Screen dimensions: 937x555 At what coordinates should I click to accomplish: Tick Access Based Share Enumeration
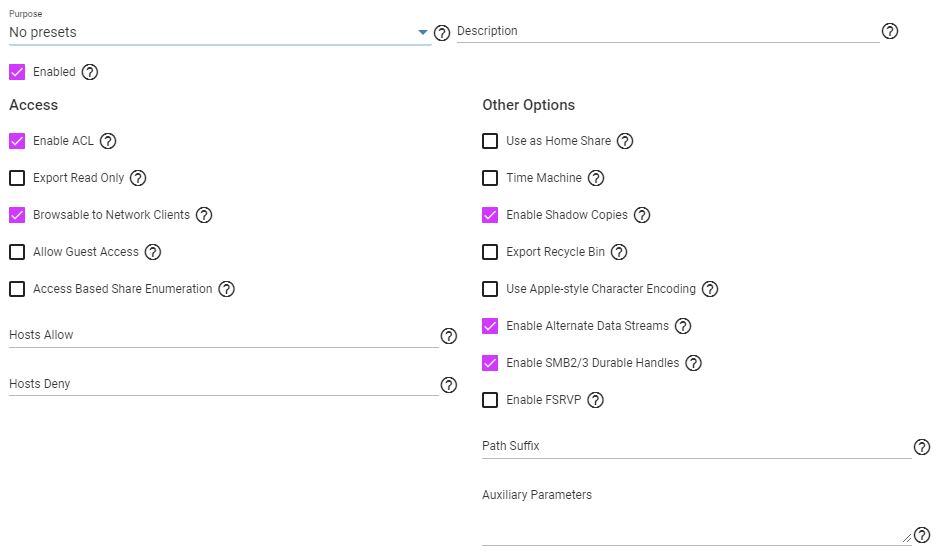(17, 289)
